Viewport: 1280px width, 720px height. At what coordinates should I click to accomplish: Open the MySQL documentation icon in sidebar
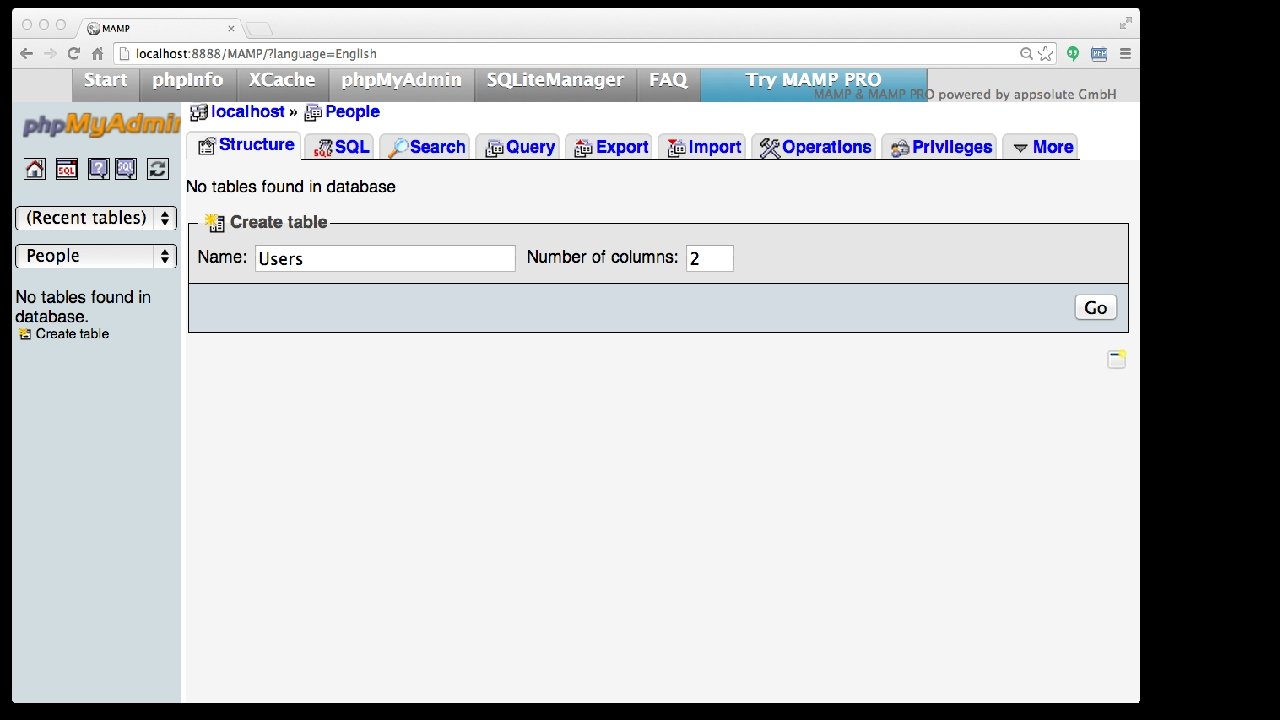[x=126, y=169]
